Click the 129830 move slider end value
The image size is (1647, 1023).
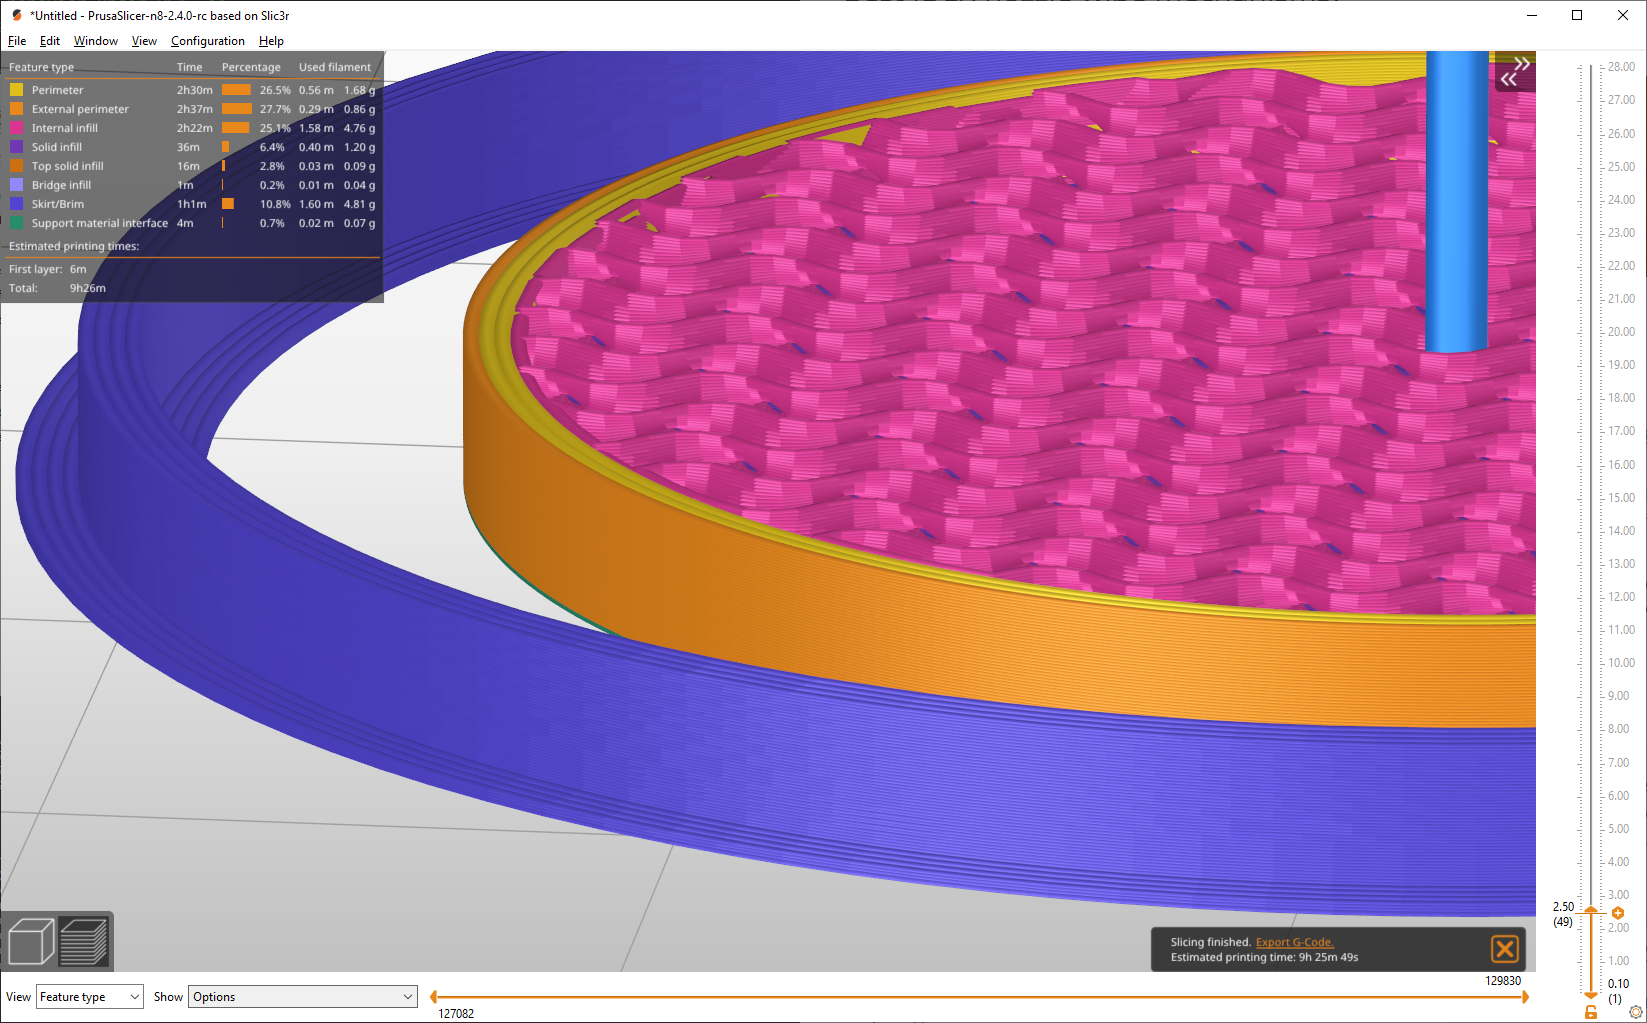(x=1503, y=981)
